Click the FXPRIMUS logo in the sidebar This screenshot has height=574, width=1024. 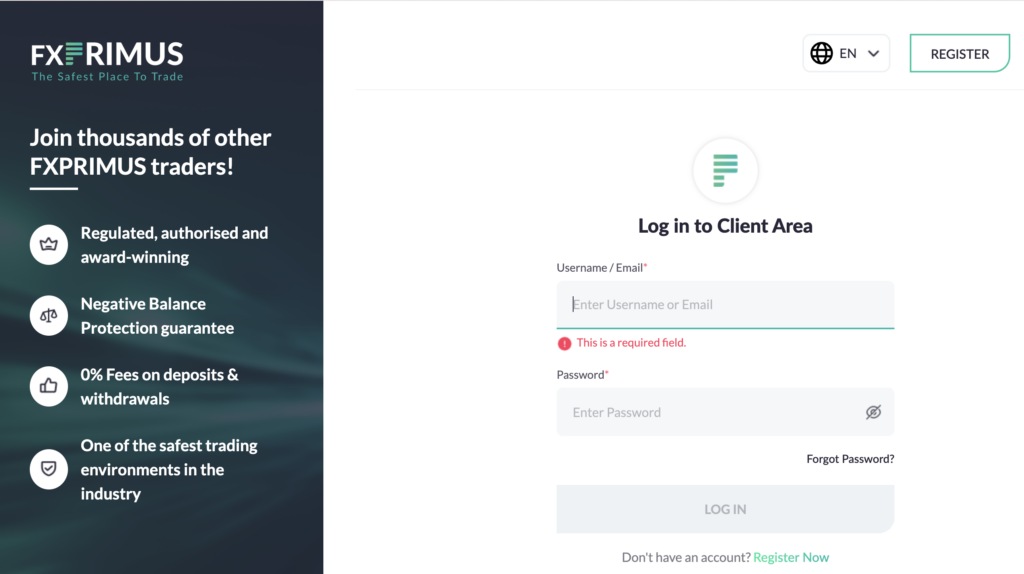pyautogui.click(x=107, y=60)
